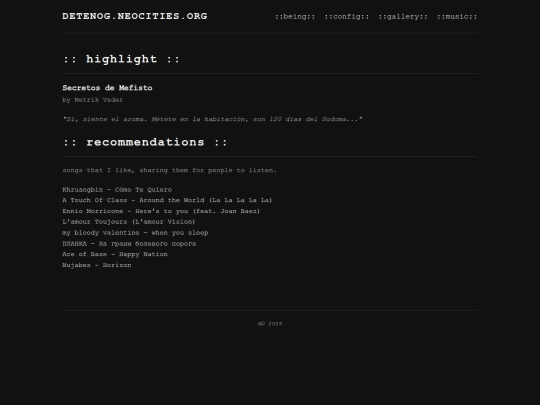Open my bloody valentine - when you sleep
The height and width of the screenshot is (405, 540).
(135, 233)
